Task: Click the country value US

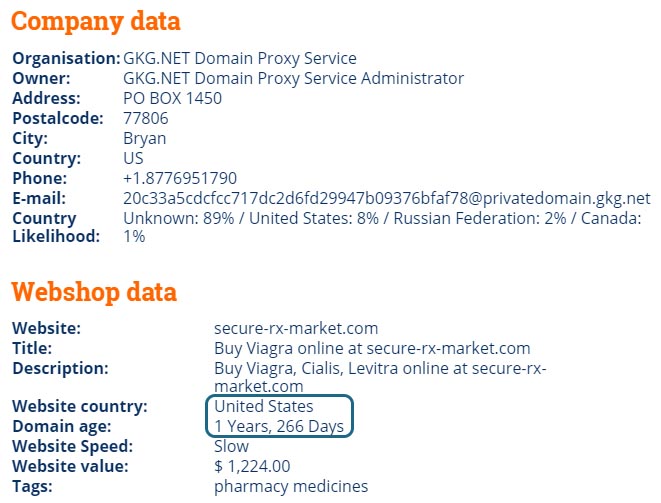Action: tap(133, 158)
